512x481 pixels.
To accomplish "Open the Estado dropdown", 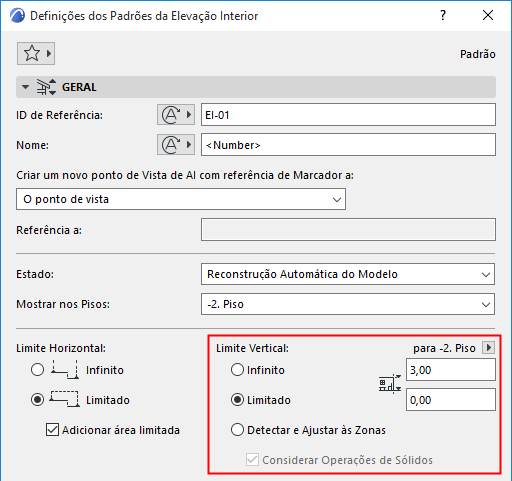I will tap(348, 274).
